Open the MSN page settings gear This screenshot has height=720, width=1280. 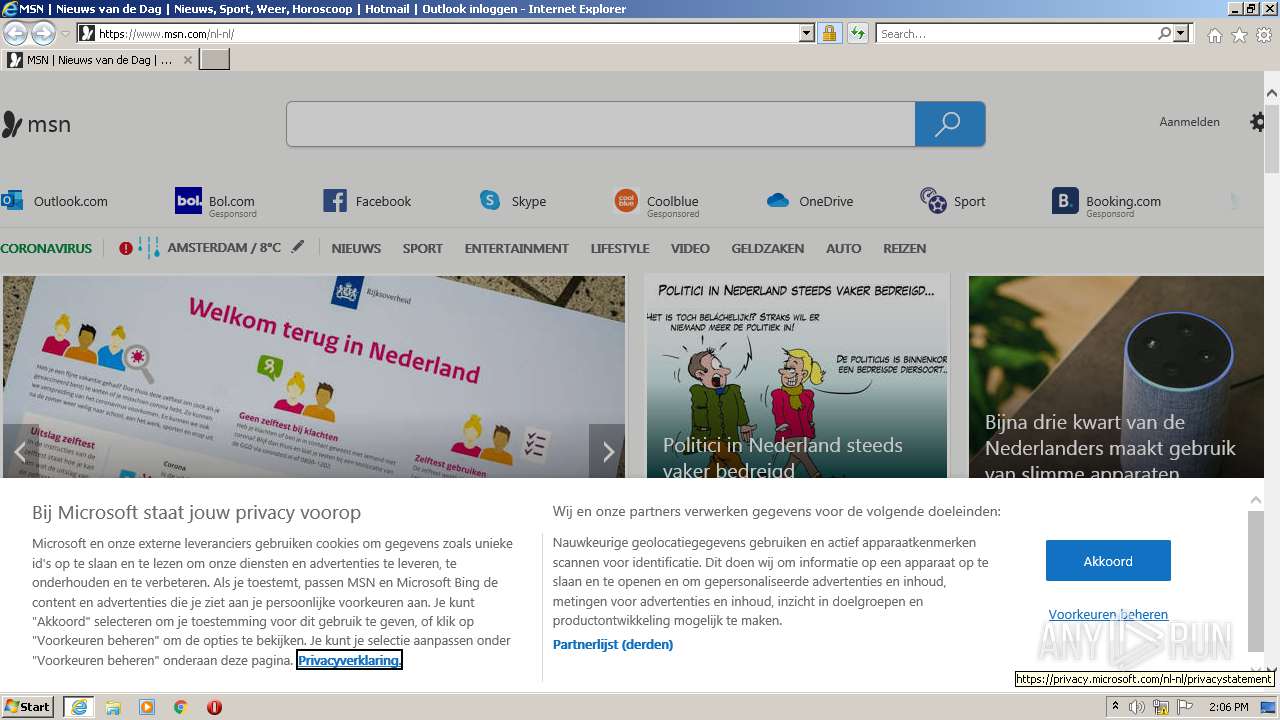point(1257,122)
